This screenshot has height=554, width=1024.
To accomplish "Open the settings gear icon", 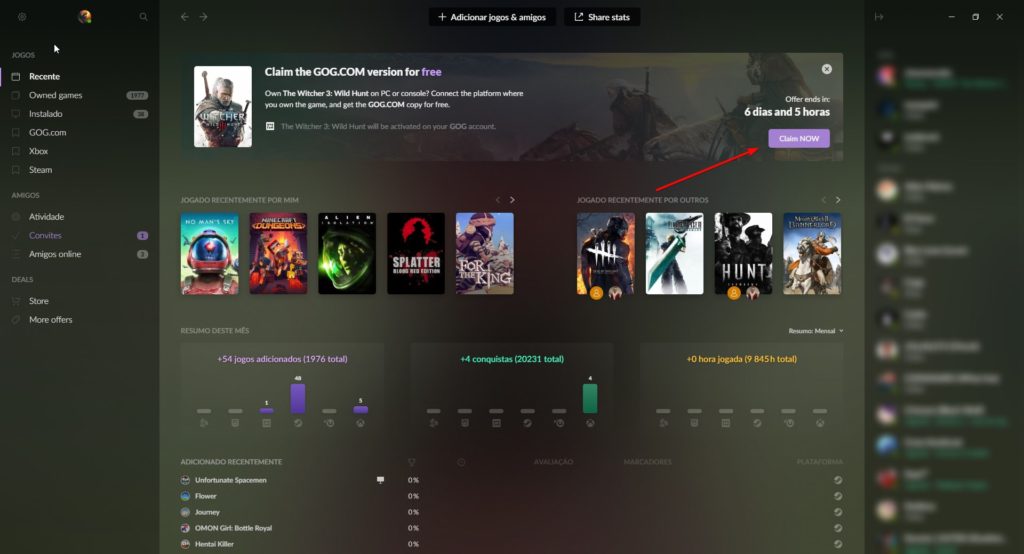I will (x=22, y=17).
